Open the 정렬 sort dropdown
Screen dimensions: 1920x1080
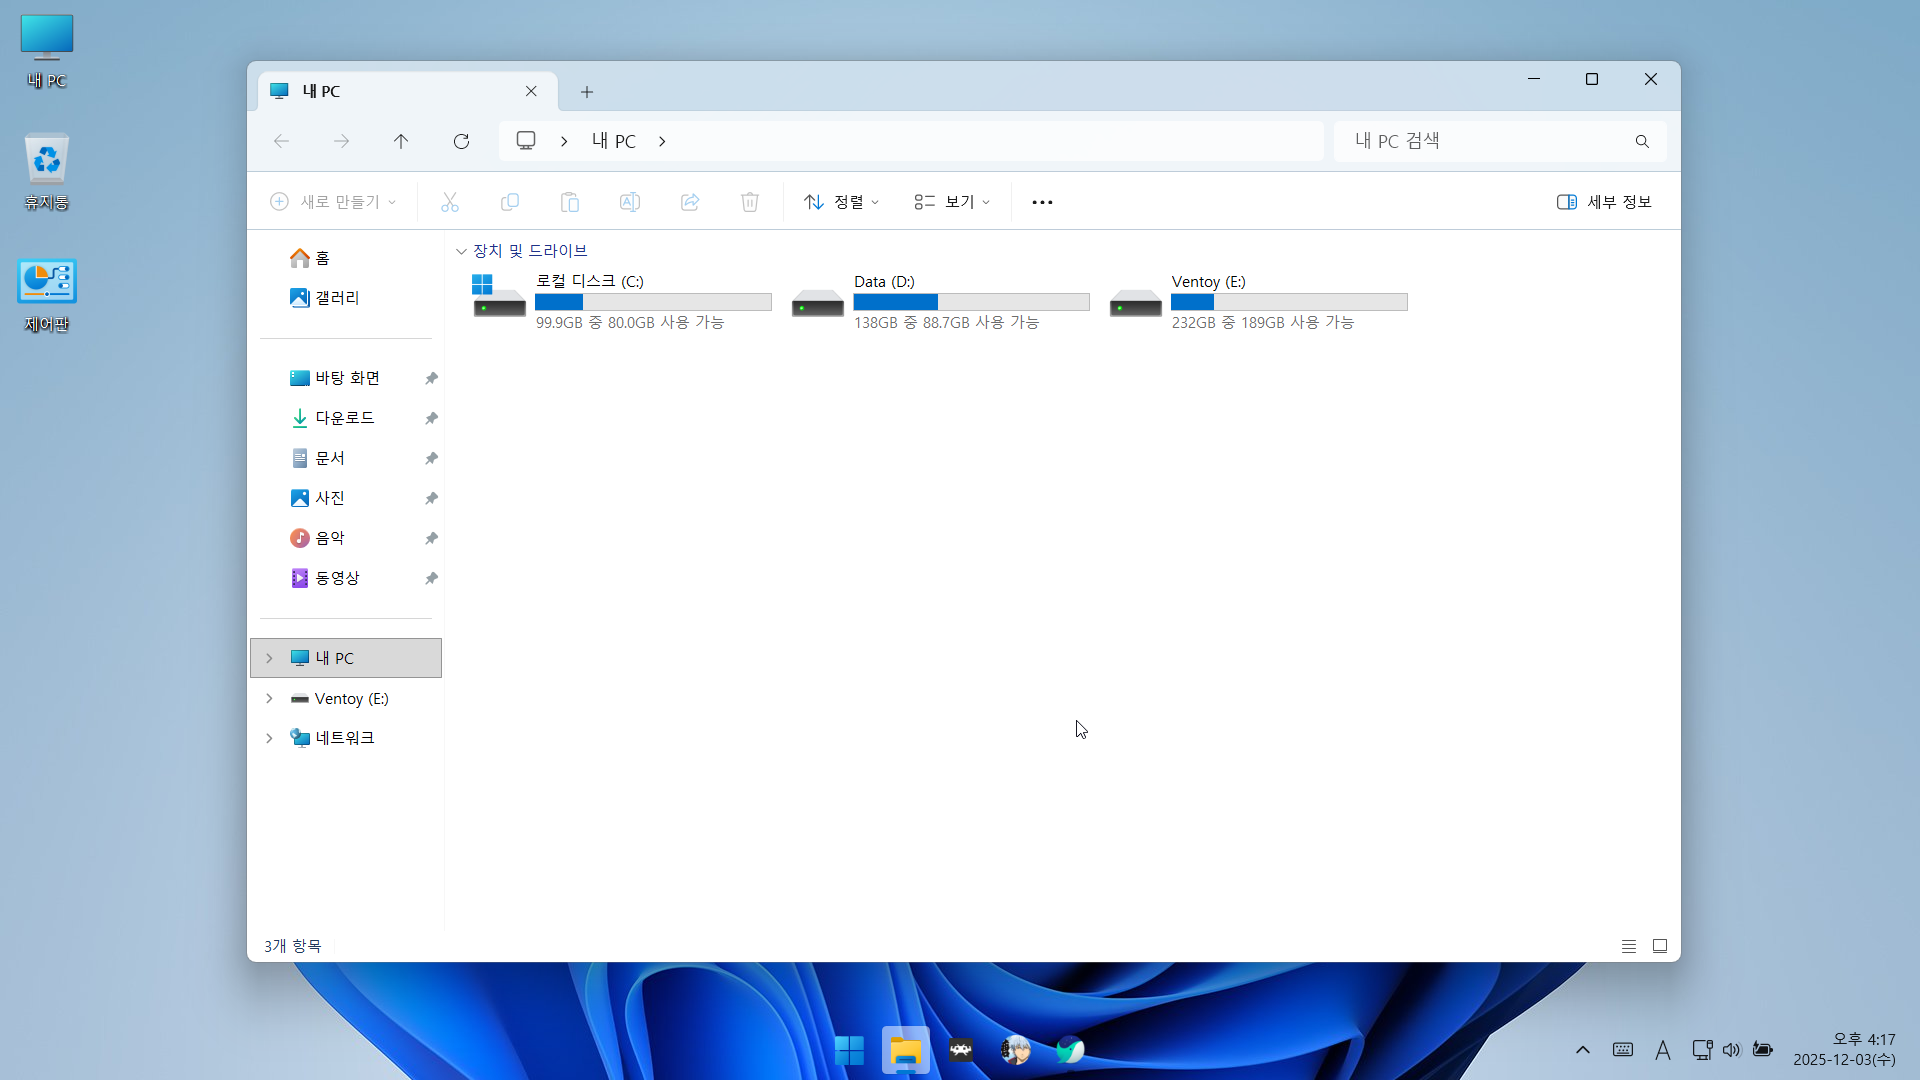pyautogui.click(x=841, y=202)
